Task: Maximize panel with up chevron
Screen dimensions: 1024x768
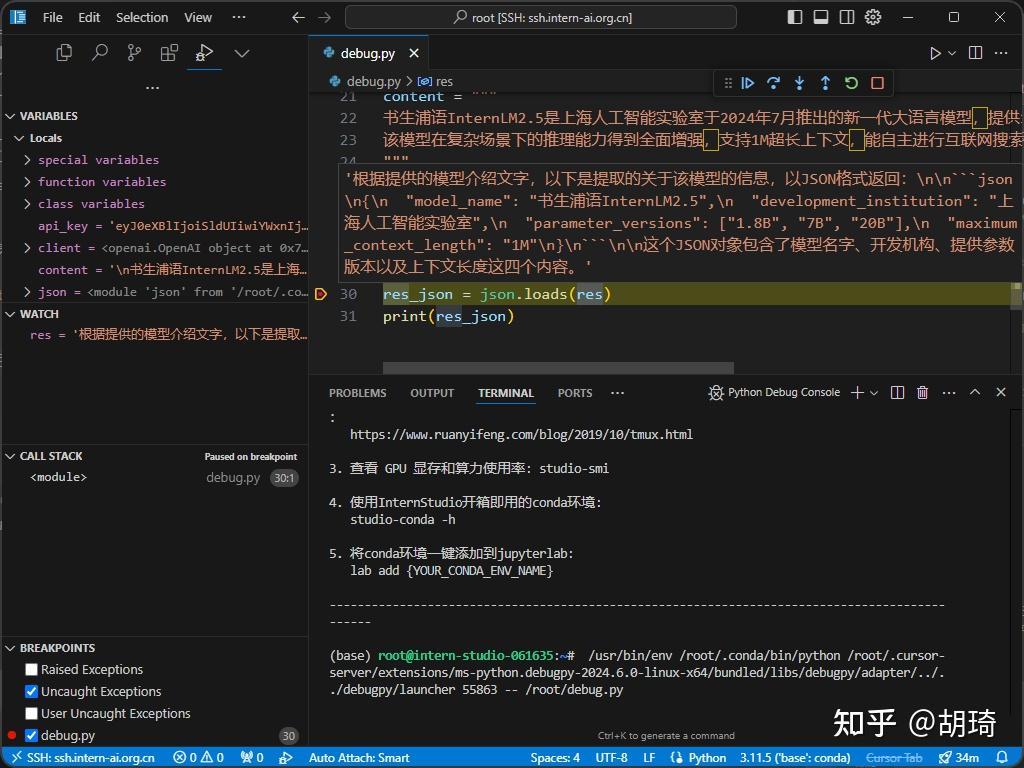Action: pyautogui.click(x=975, y=392)
